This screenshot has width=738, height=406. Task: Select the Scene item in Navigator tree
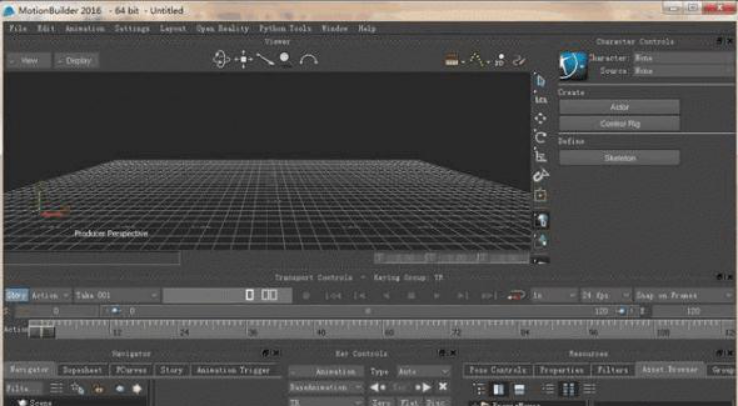coord(40,403)
